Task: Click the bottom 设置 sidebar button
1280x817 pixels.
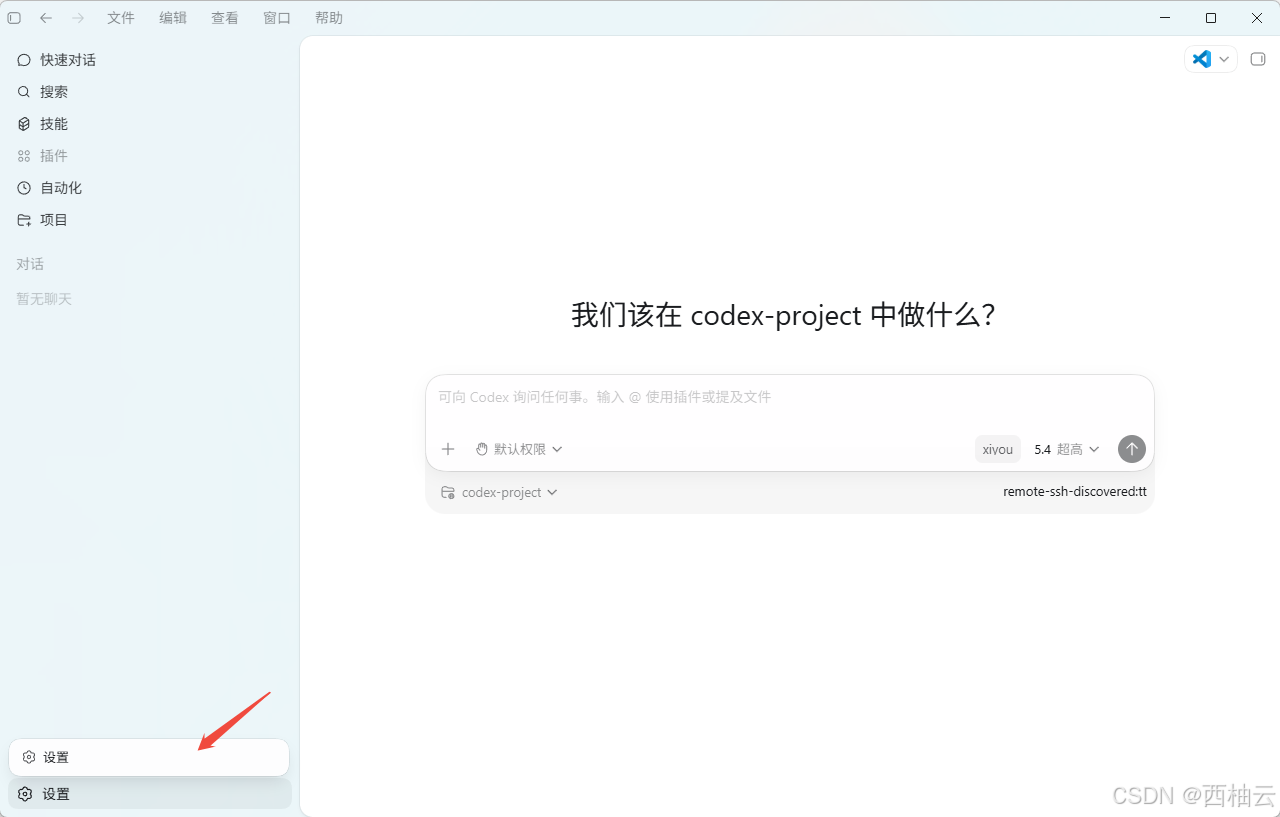Action: pos(150,794)
